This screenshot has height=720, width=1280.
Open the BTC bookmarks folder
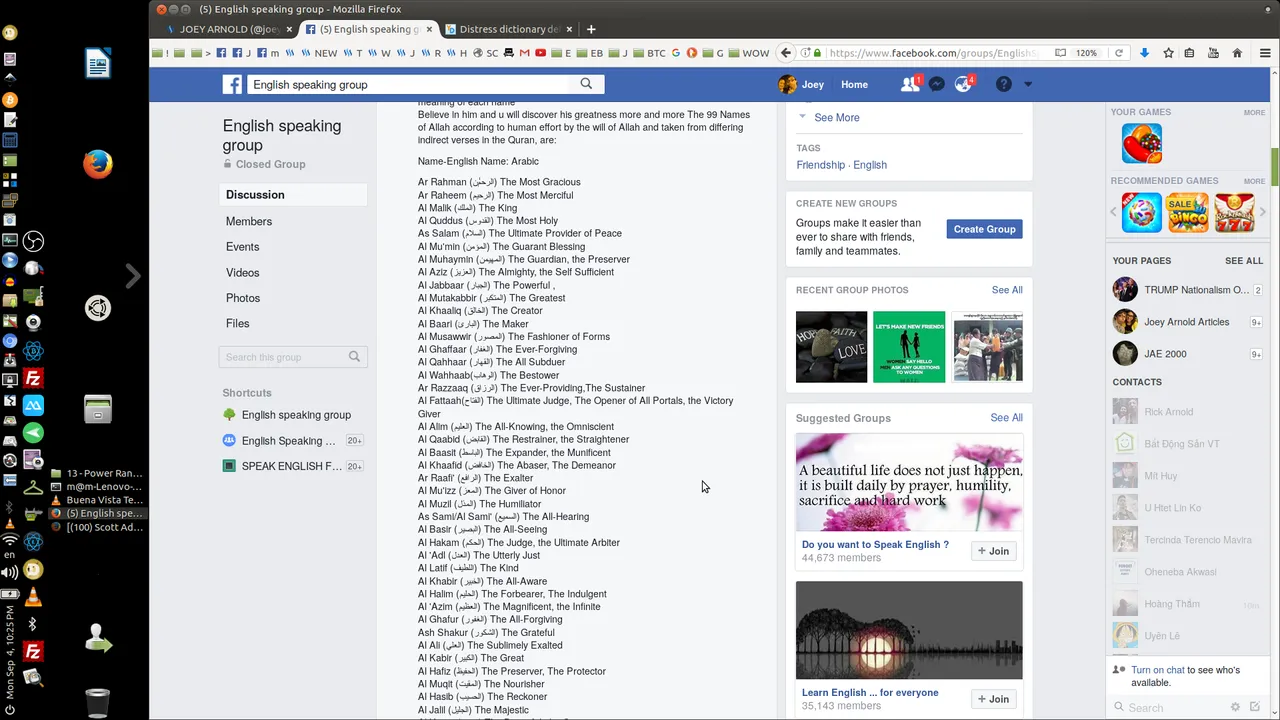coord(650,53)
